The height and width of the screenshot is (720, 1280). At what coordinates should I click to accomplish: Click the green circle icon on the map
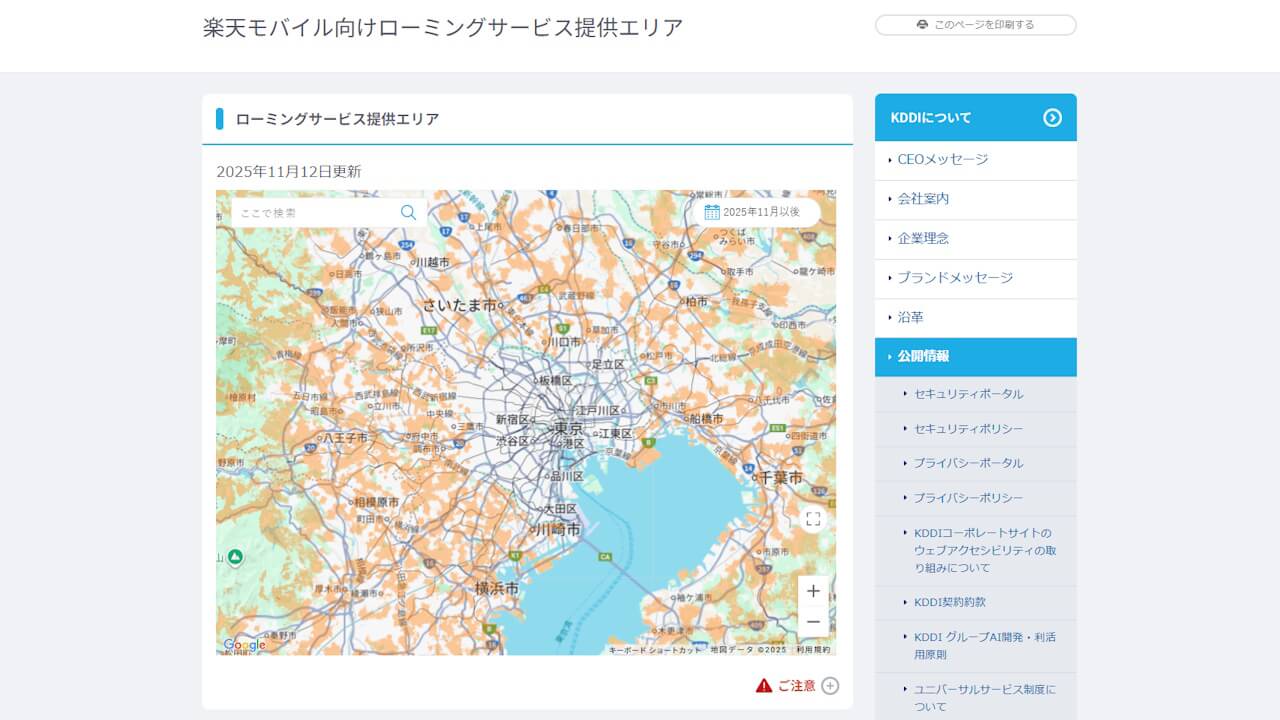point(233,558)
